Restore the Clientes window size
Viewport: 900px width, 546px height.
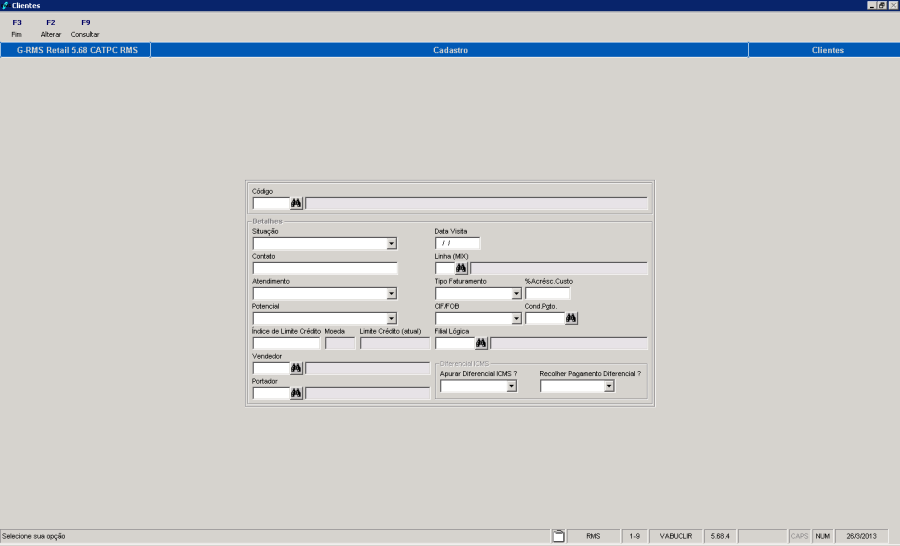882,5
